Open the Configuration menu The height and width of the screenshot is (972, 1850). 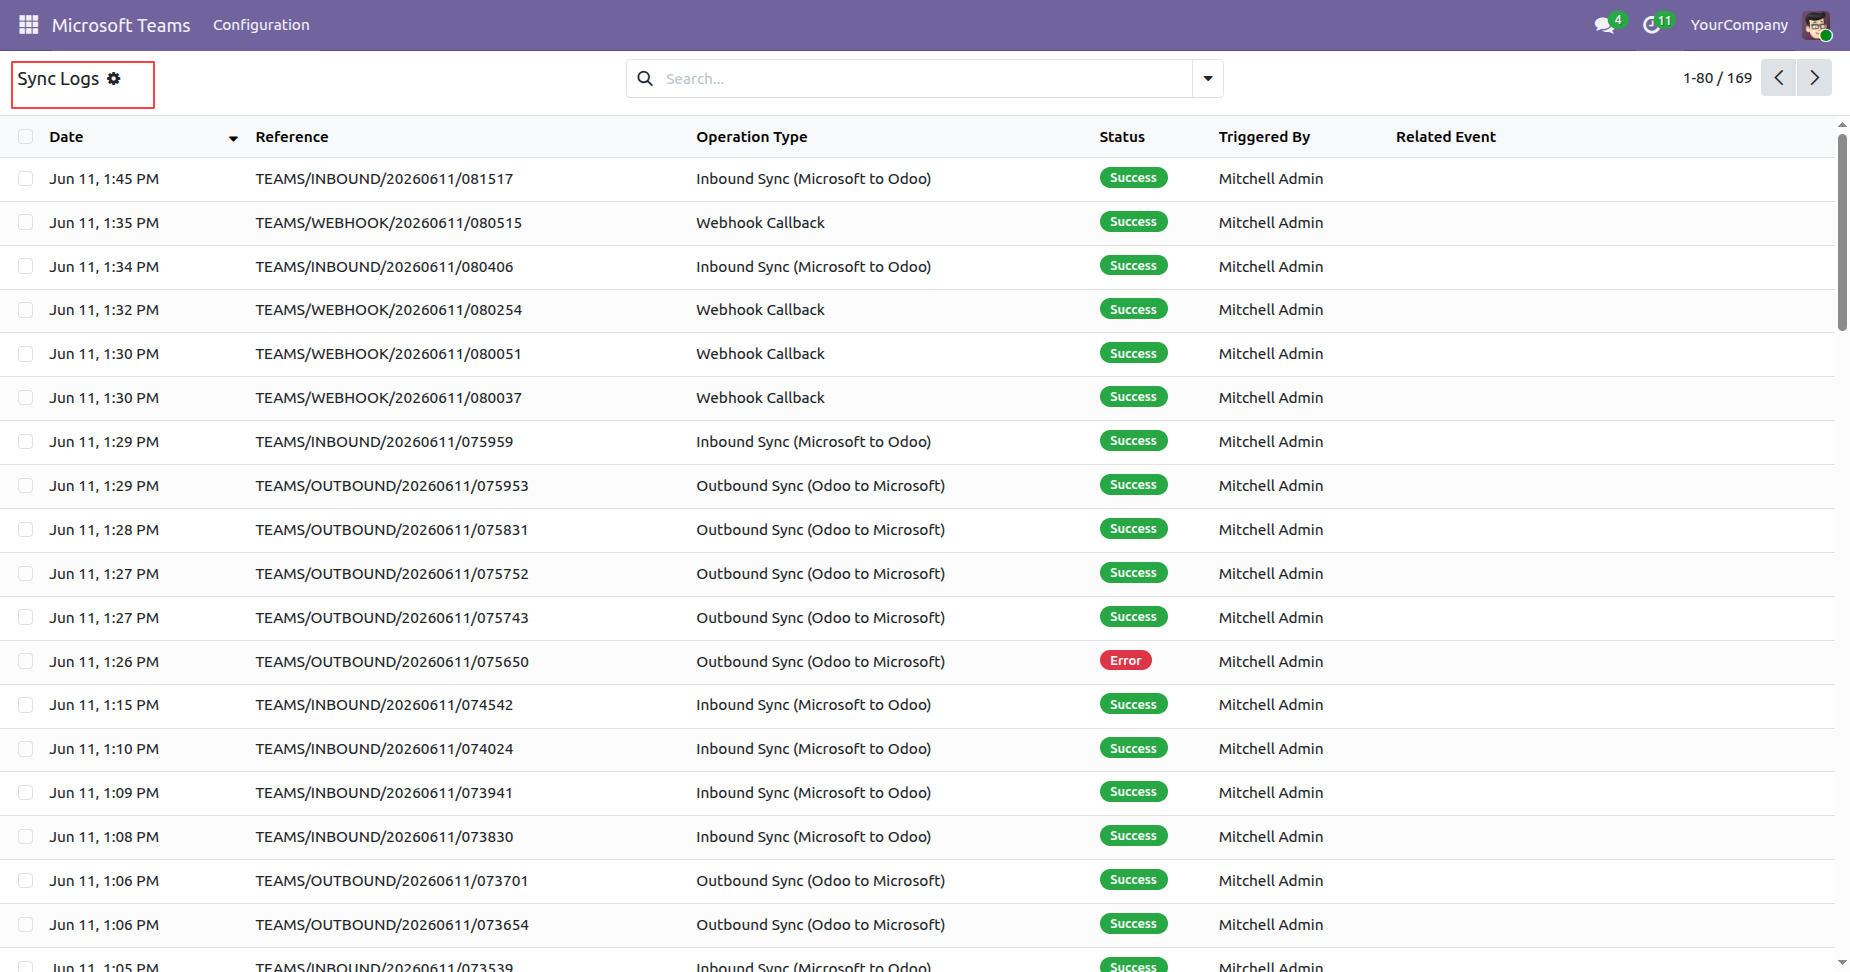click(x=261, y=25)
